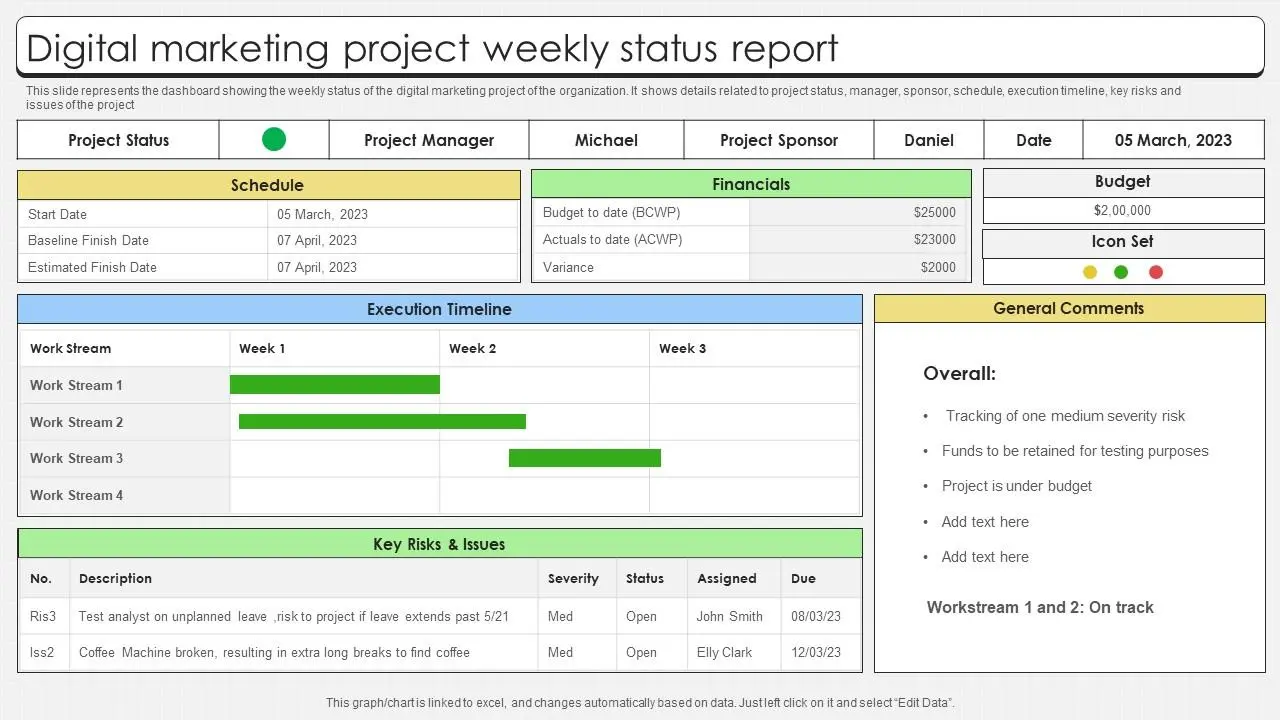1280x720 pixels.
Task: Select the 'Work Stream 4' row label
Action: (x=76, y=495)
